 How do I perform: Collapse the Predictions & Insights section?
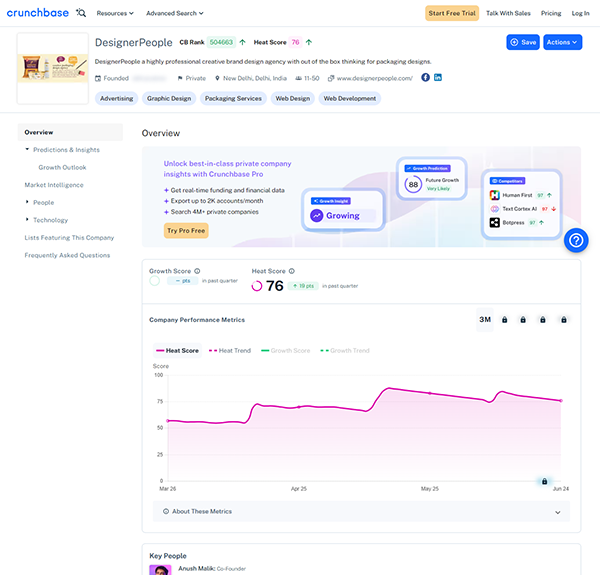click(x=27, y=149)
